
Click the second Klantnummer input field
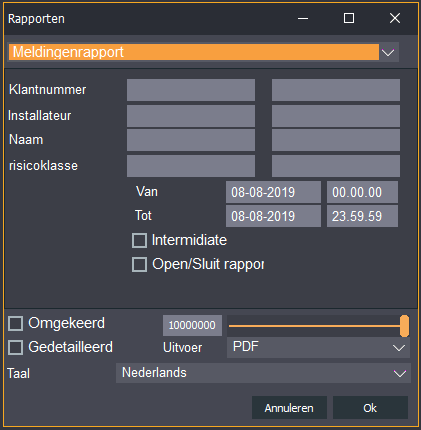[x=336, y=90]
